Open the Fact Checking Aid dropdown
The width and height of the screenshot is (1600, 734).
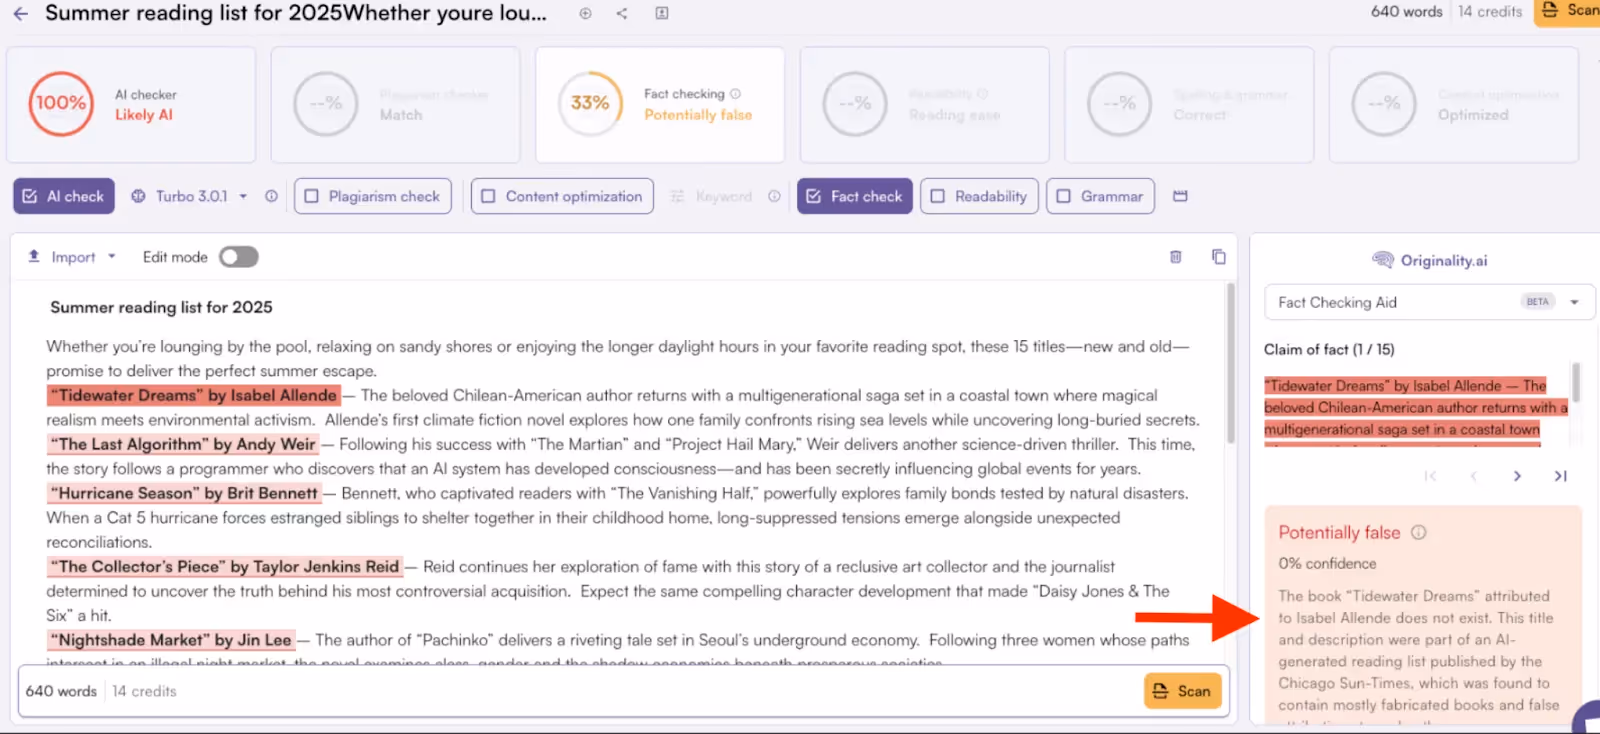coord(1429,302)
